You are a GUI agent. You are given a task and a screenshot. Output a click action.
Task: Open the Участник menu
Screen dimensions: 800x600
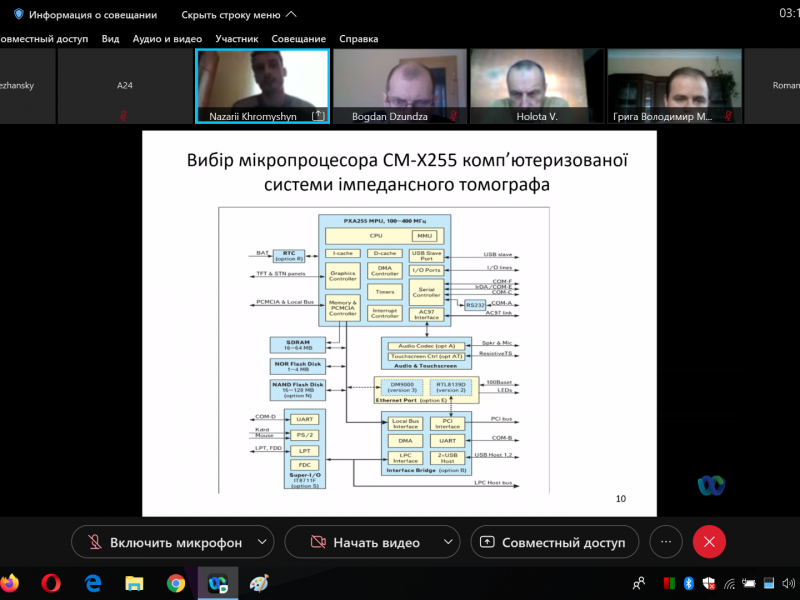[237, 39]
